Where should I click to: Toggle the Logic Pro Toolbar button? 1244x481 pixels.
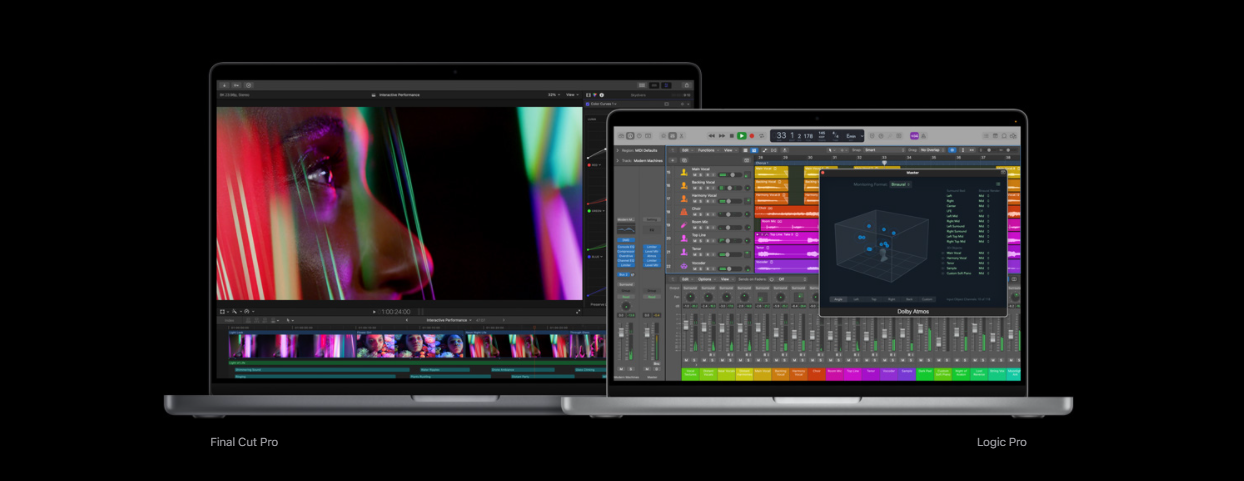(x=648, y=136)
